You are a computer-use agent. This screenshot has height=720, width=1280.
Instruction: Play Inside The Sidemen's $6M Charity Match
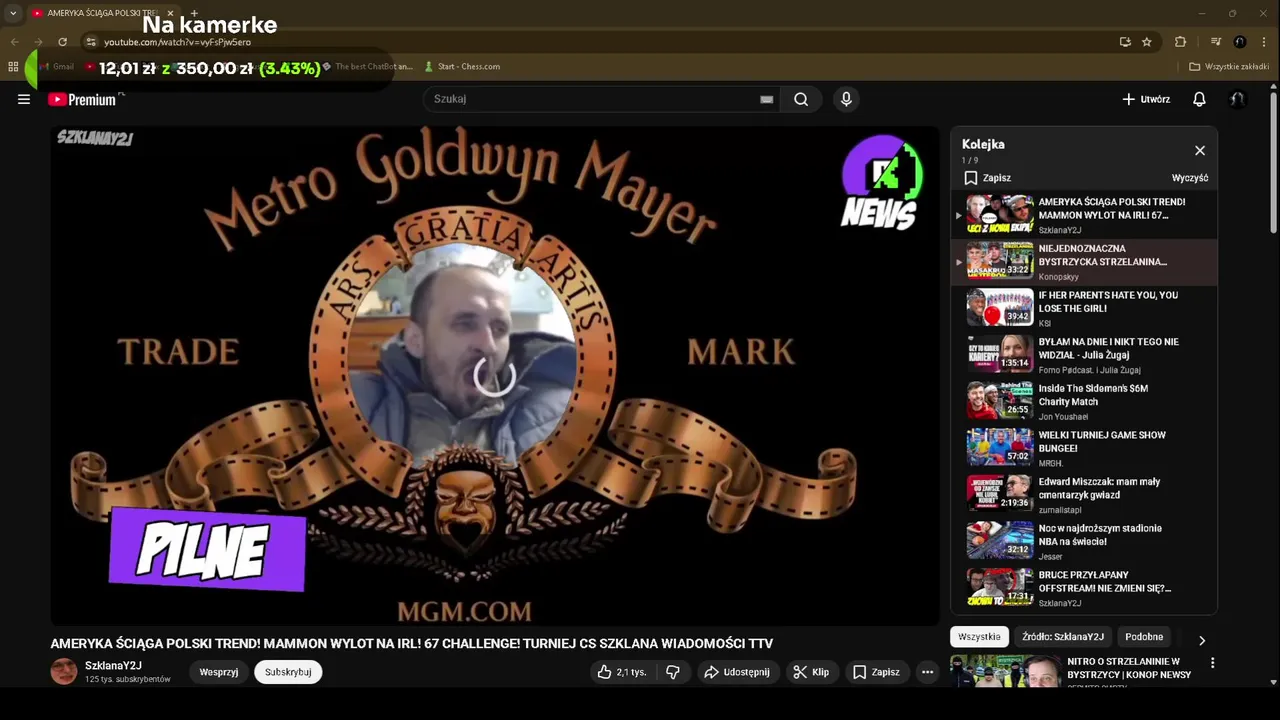point(1084,401)
